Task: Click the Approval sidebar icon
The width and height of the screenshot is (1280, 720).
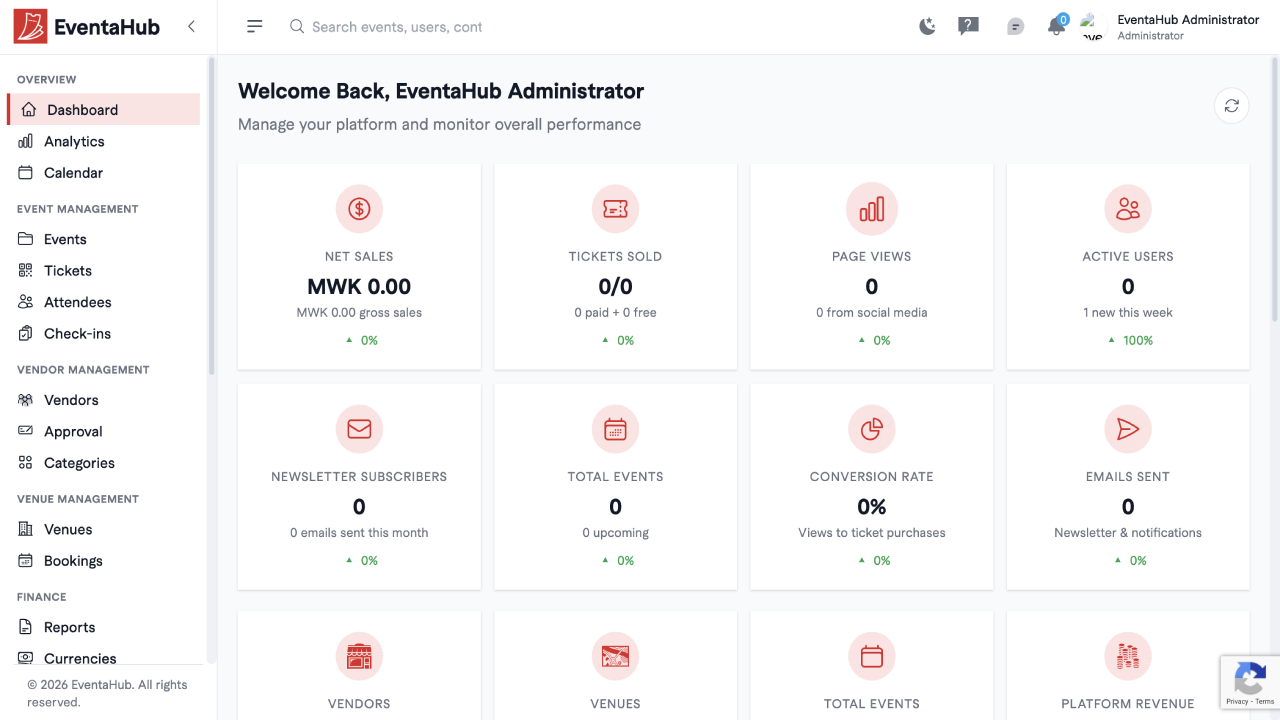Action: tap(26, 432)
